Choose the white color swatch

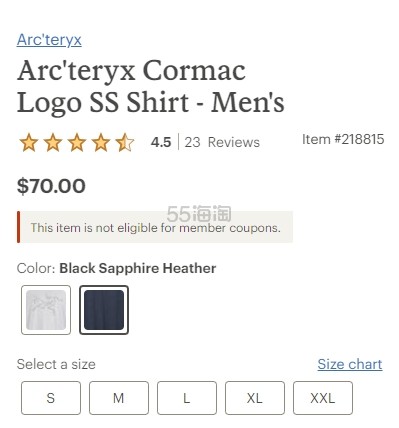tap(46, 310)
